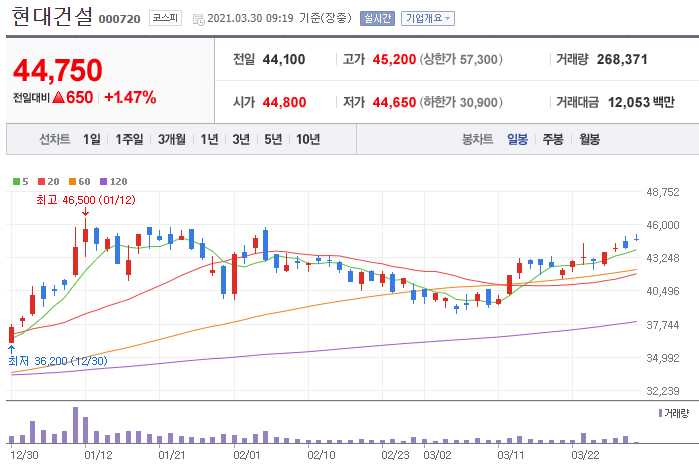The image size is (699, 470).
Task: Click the green 5-day moving average legend
Action: [x=21, y=181]
